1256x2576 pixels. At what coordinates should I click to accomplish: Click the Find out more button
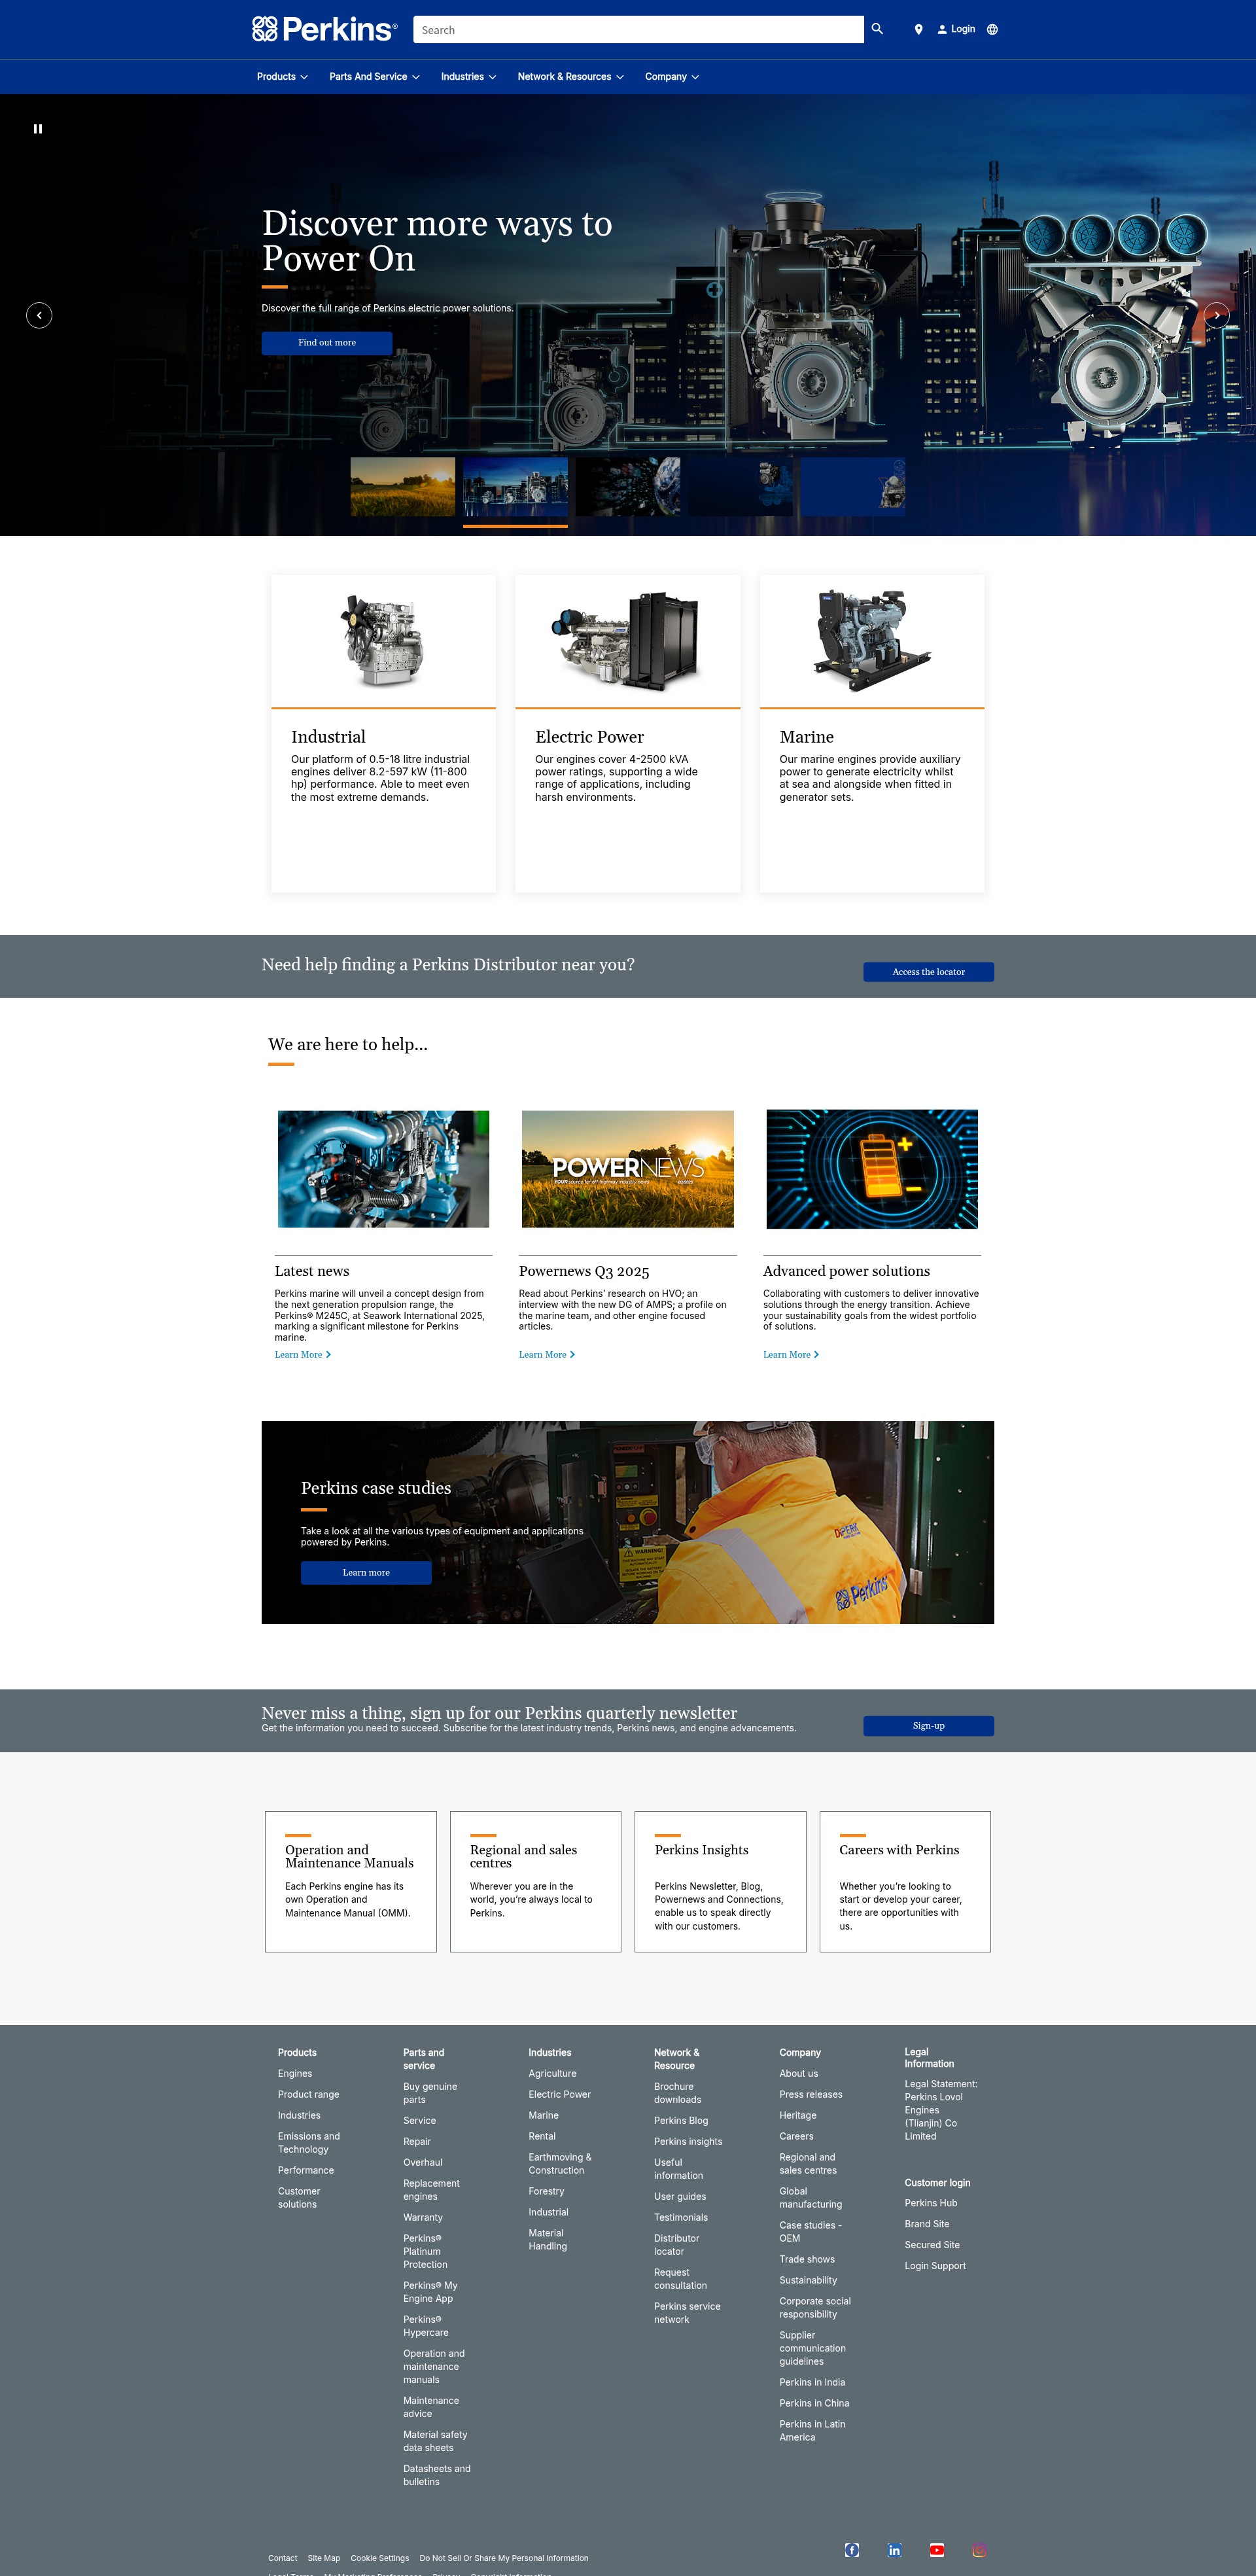point(327,342)
